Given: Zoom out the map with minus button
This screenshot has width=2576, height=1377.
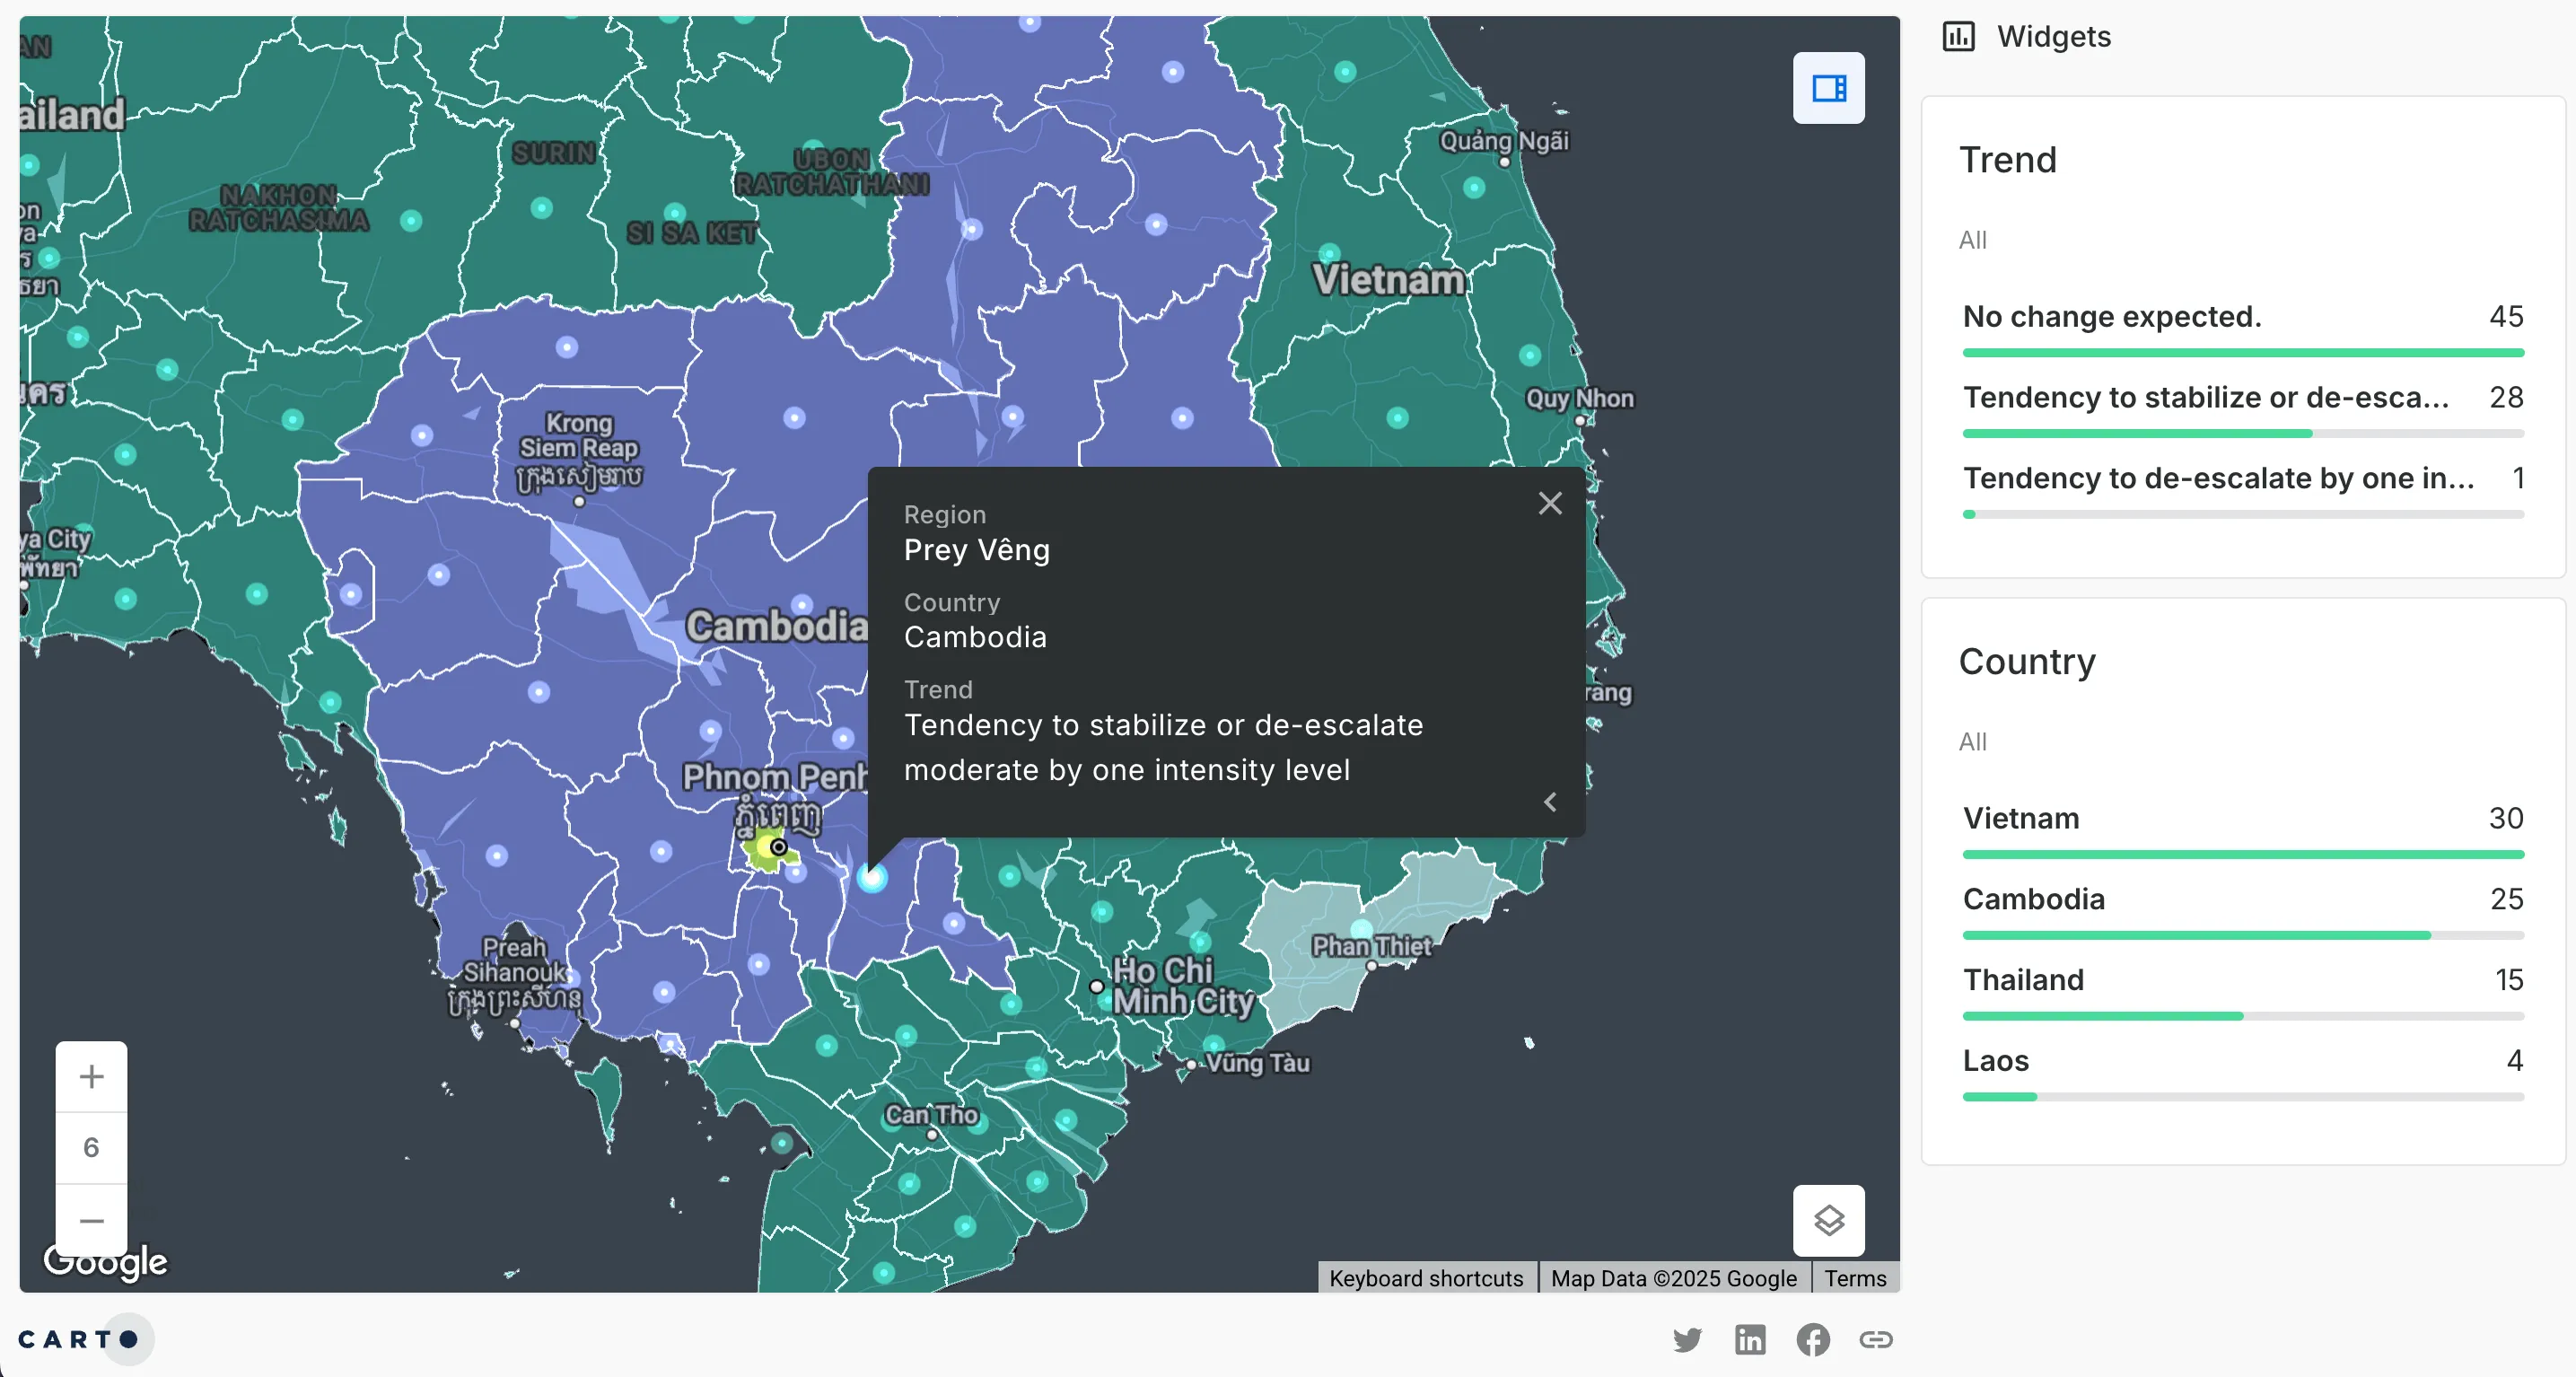Looking at the screenshot, I should [91, 1220].
